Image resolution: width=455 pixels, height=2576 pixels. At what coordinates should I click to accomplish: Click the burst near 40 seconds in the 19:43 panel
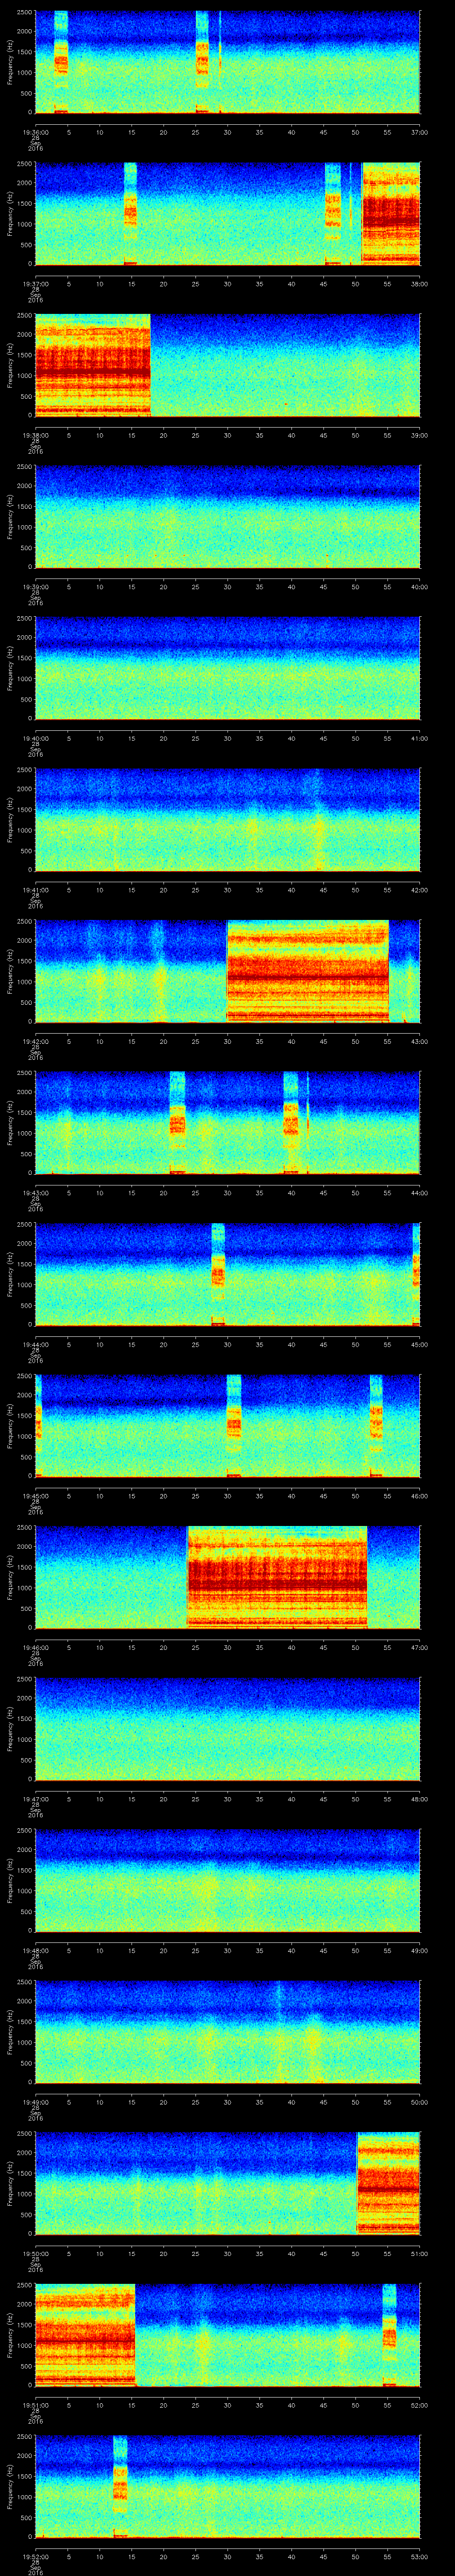click(x=291, y=1121)
